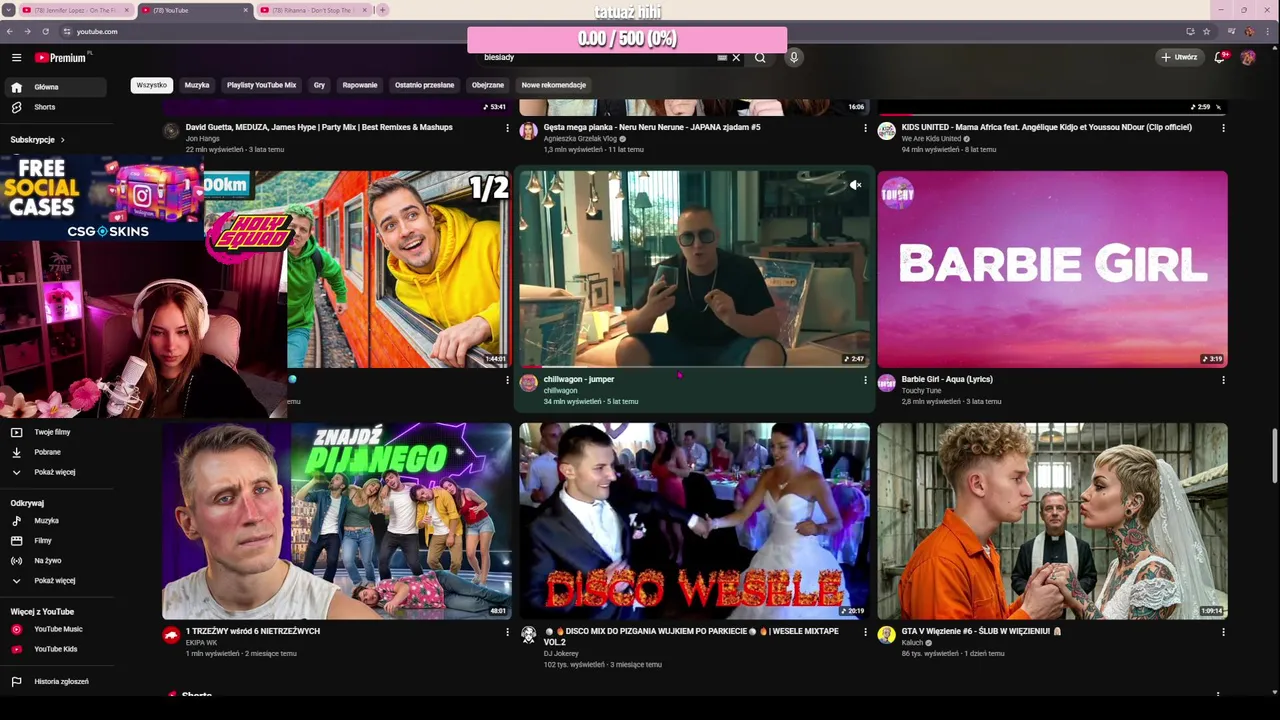
Task: Open options for David Guetta Party Mix
Action: (507, 128)
